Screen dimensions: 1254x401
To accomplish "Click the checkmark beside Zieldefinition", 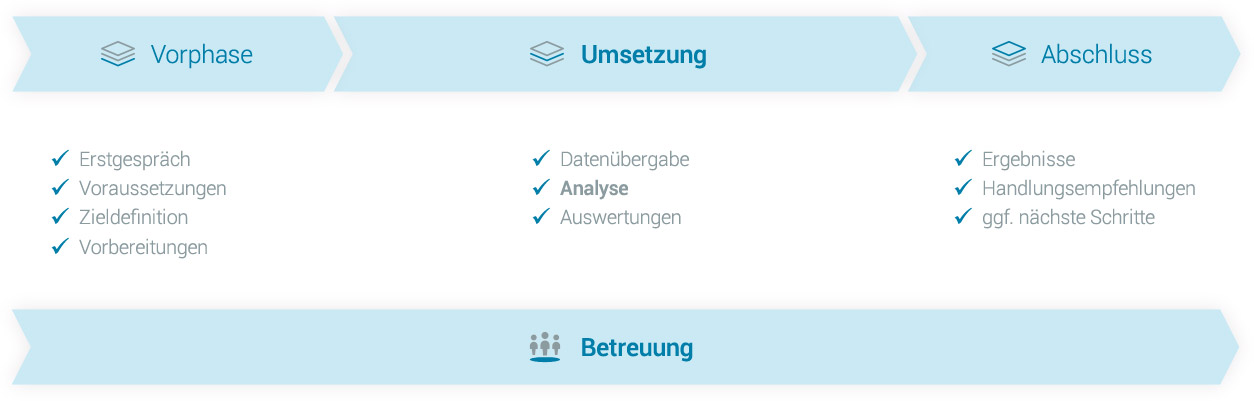I will tap(60, 217).
